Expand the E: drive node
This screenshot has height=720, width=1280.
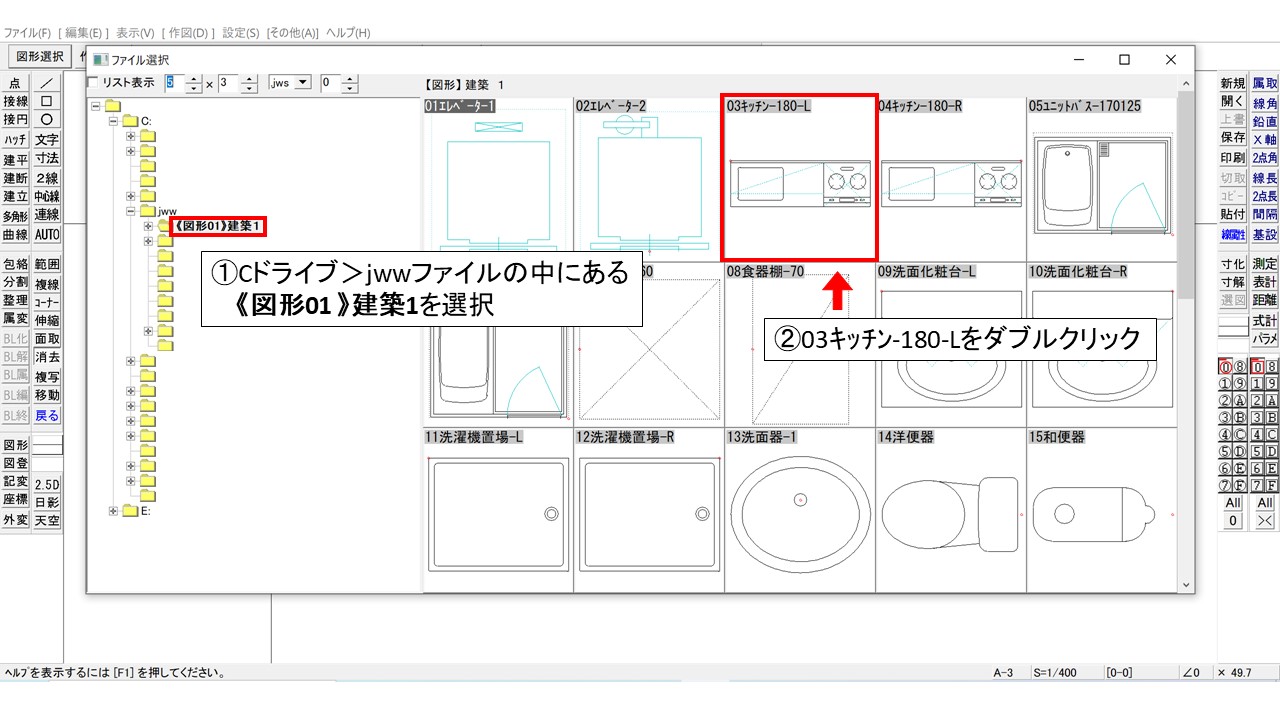tap(114, 508)
